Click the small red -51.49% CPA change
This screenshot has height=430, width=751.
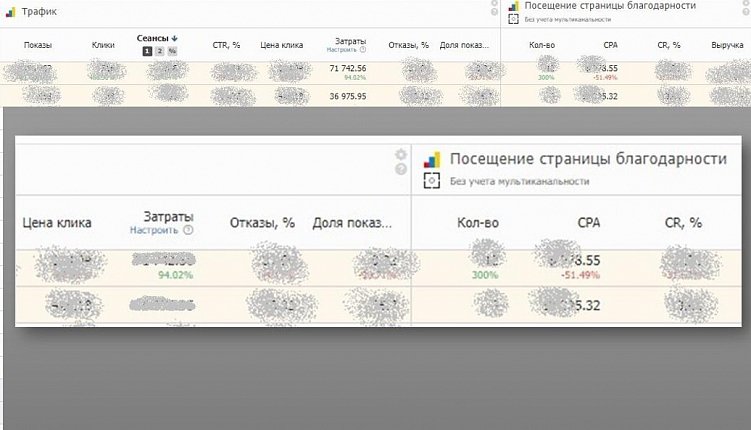click(x=605, y=78)
